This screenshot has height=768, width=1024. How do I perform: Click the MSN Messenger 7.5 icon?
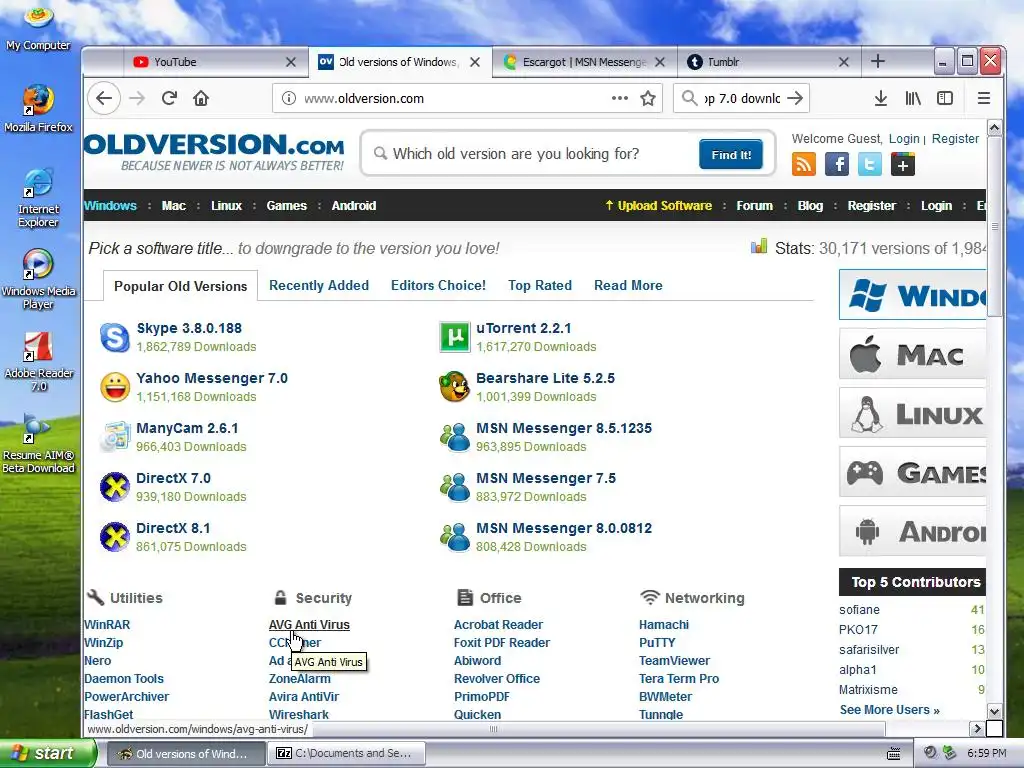coord(455,487)
